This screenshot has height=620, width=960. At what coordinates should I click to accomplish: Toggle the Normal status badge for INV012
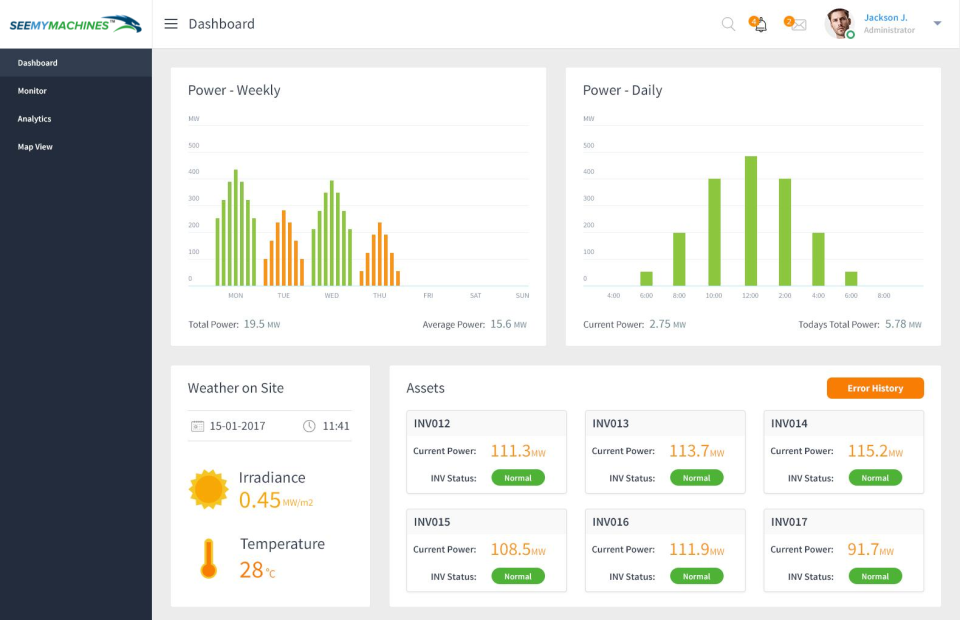(x=518, y=478)
